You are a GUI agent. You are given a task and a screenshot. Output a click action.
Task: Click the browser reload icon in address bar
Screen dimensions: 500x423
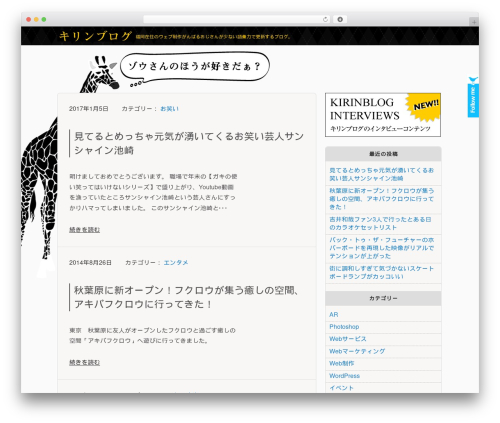pyautogui.click(x=325, y=19)
